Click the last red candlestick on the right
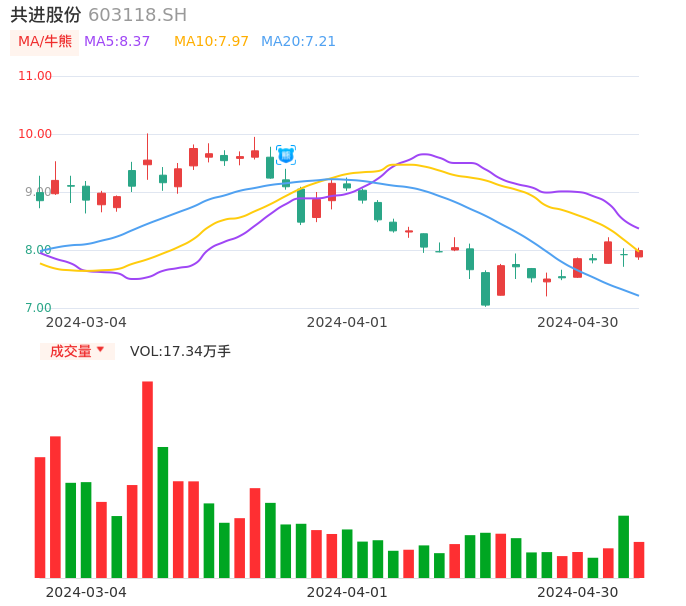 point(639,254)
